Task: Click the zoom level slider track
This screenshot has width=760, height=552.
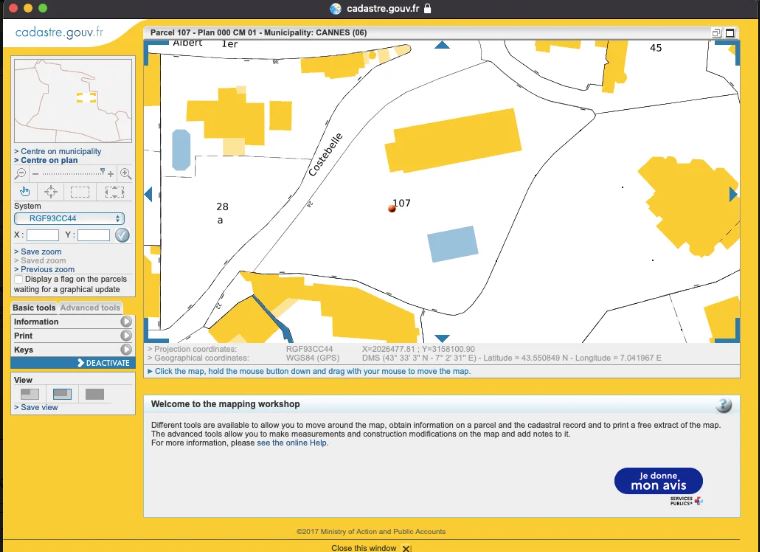Action: [68, 173]
